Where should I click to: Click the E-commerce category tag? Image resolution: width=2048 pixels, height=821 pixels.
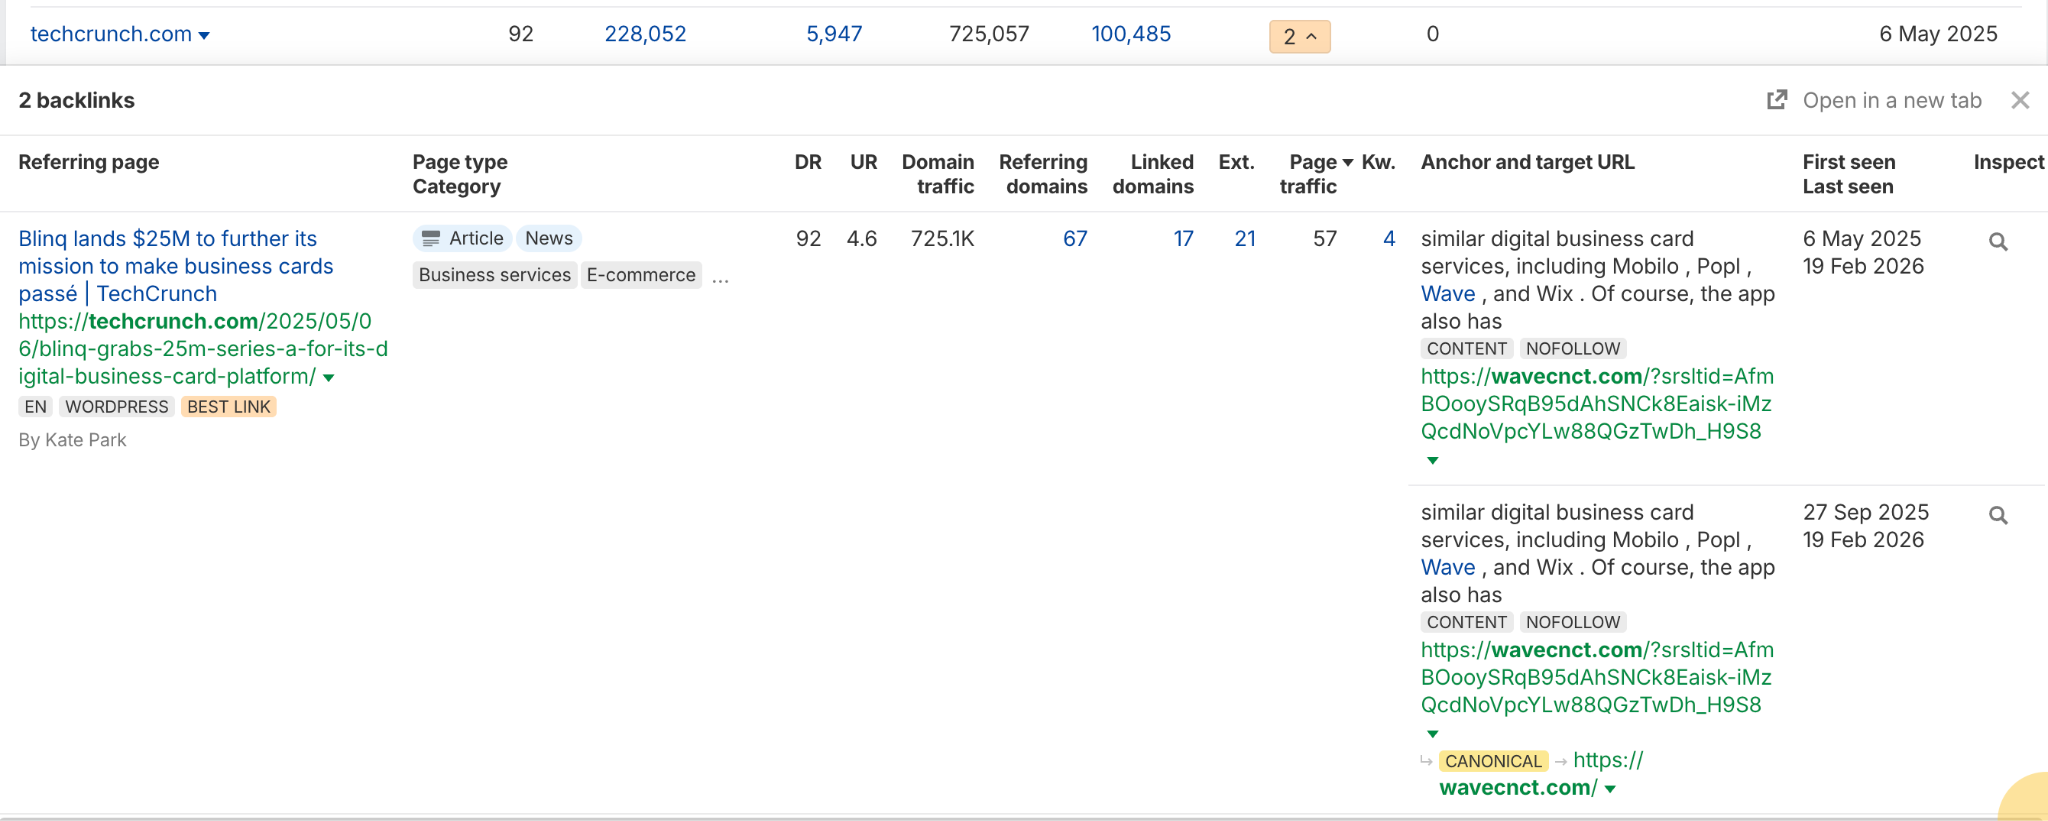click(x=641, y=275)
